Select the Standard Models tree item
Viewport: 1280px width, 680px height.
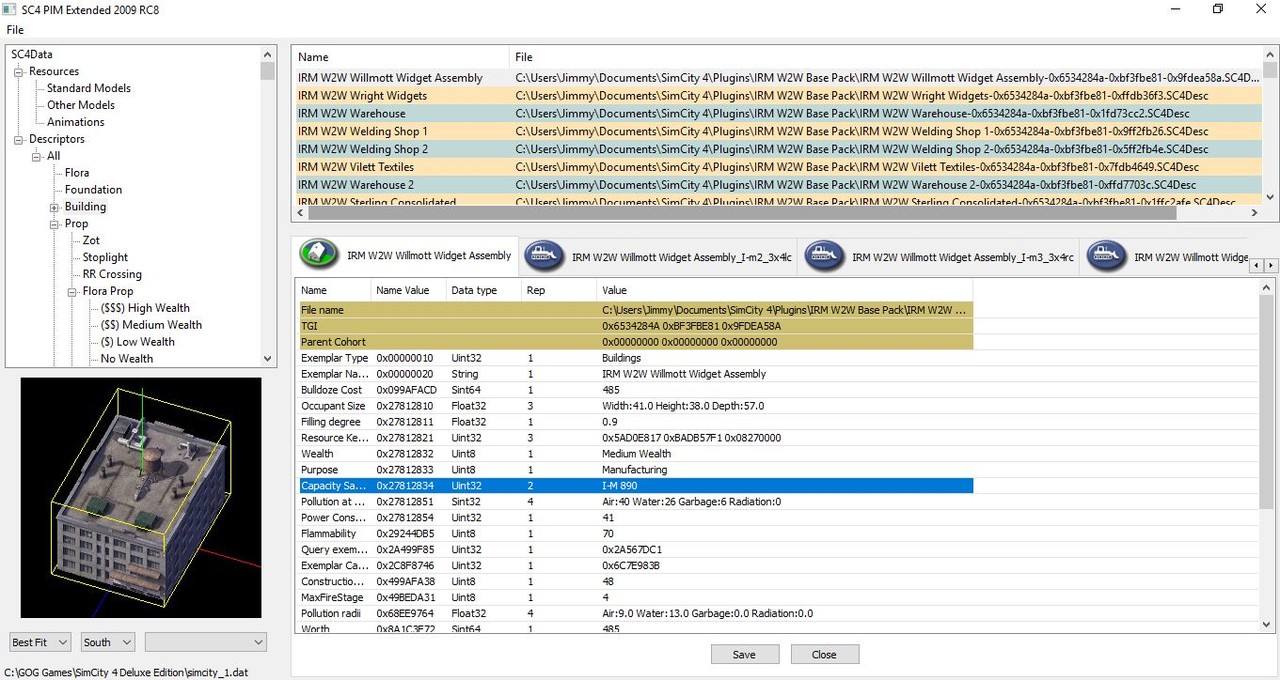tap(89, 88)
